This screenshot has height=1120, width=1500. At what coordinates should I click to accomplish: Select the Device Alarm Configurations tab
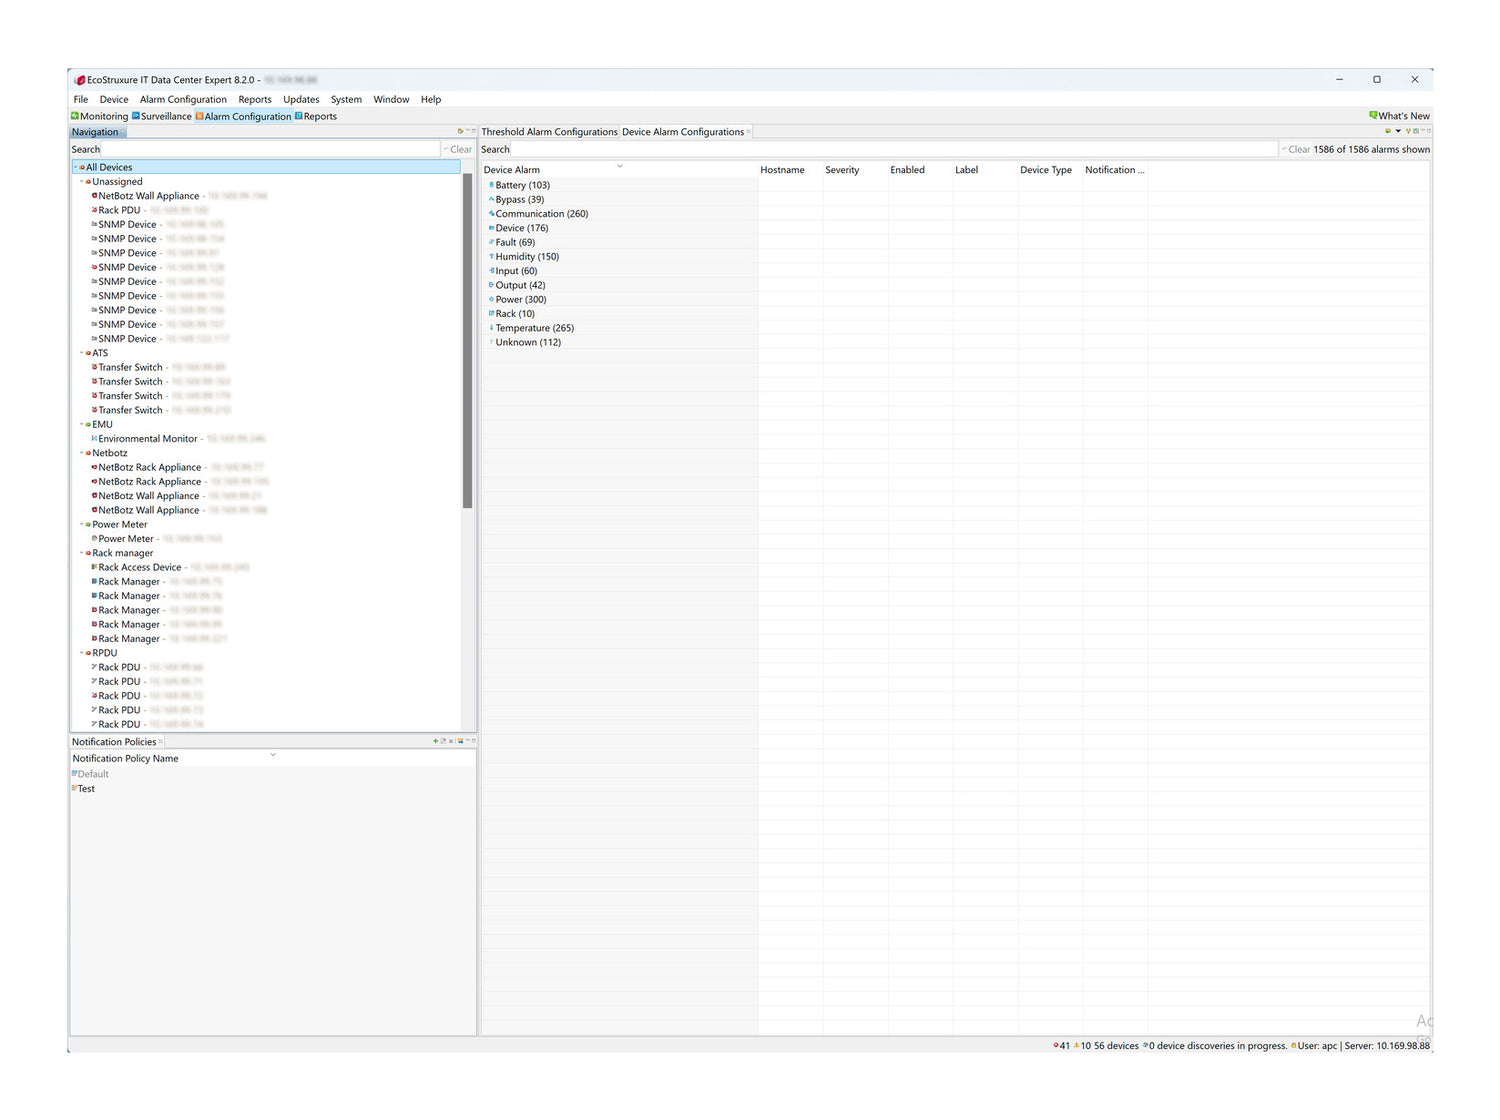coord(684,132)
